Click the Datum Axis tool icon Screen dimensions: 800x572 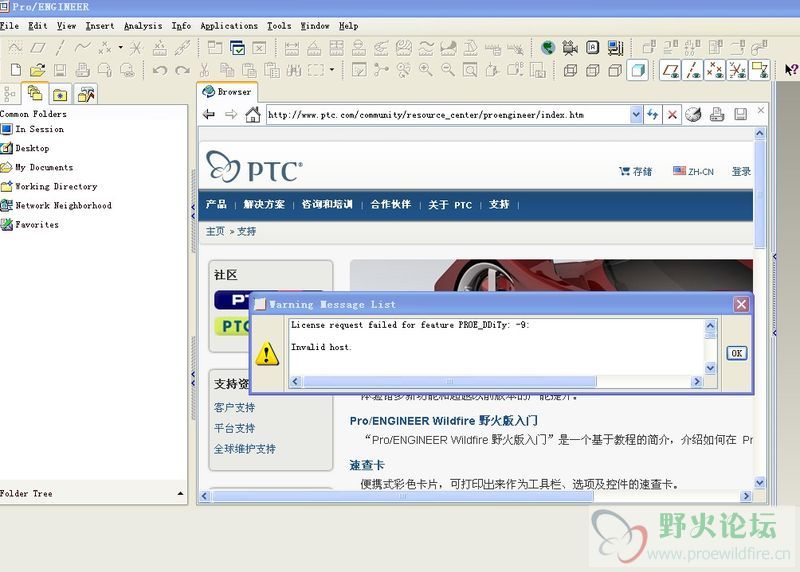coord(60,48)
